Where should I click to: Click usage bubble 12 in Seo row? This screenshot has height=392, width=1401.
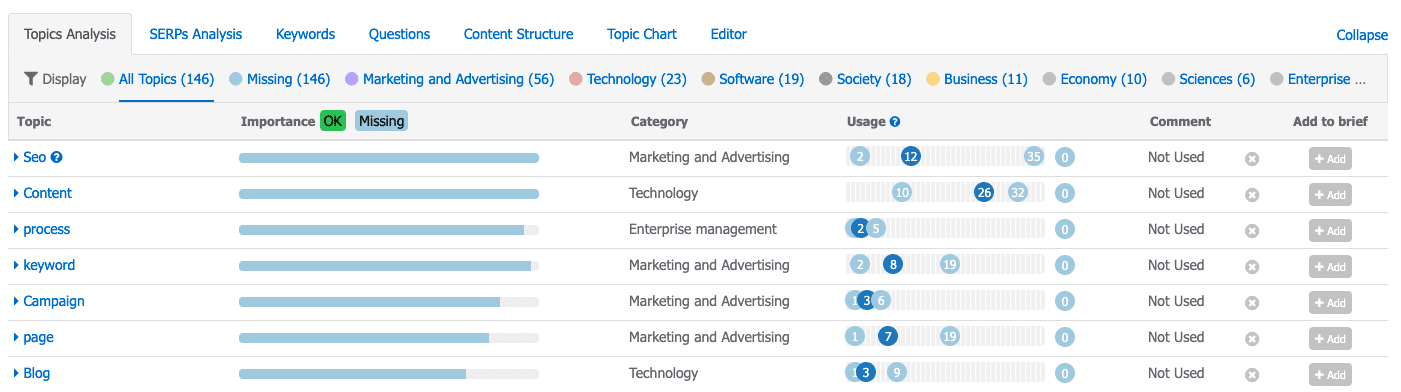[910, 157]
